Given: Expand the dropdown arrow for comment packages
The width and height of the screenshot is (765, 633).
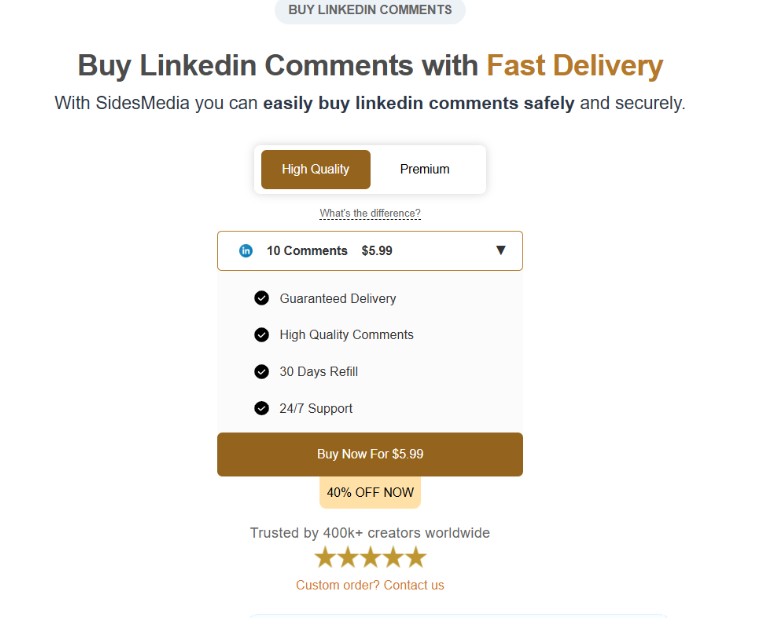Looking at the screenshot, I should click(501, 251).
